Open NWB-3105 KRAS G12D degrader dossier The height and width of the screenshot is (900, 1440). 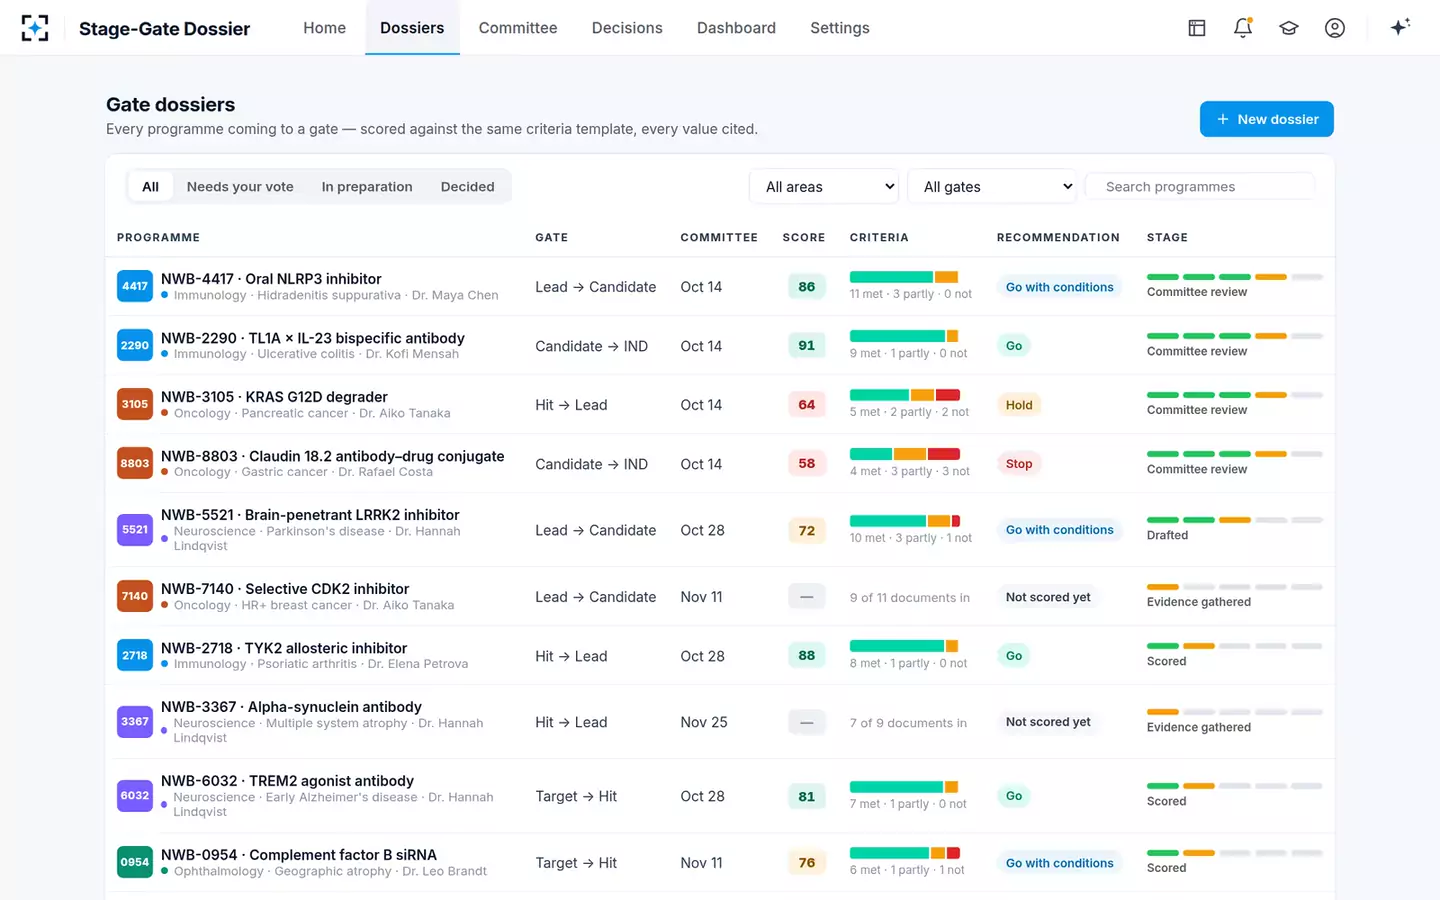tap(274, 397)
